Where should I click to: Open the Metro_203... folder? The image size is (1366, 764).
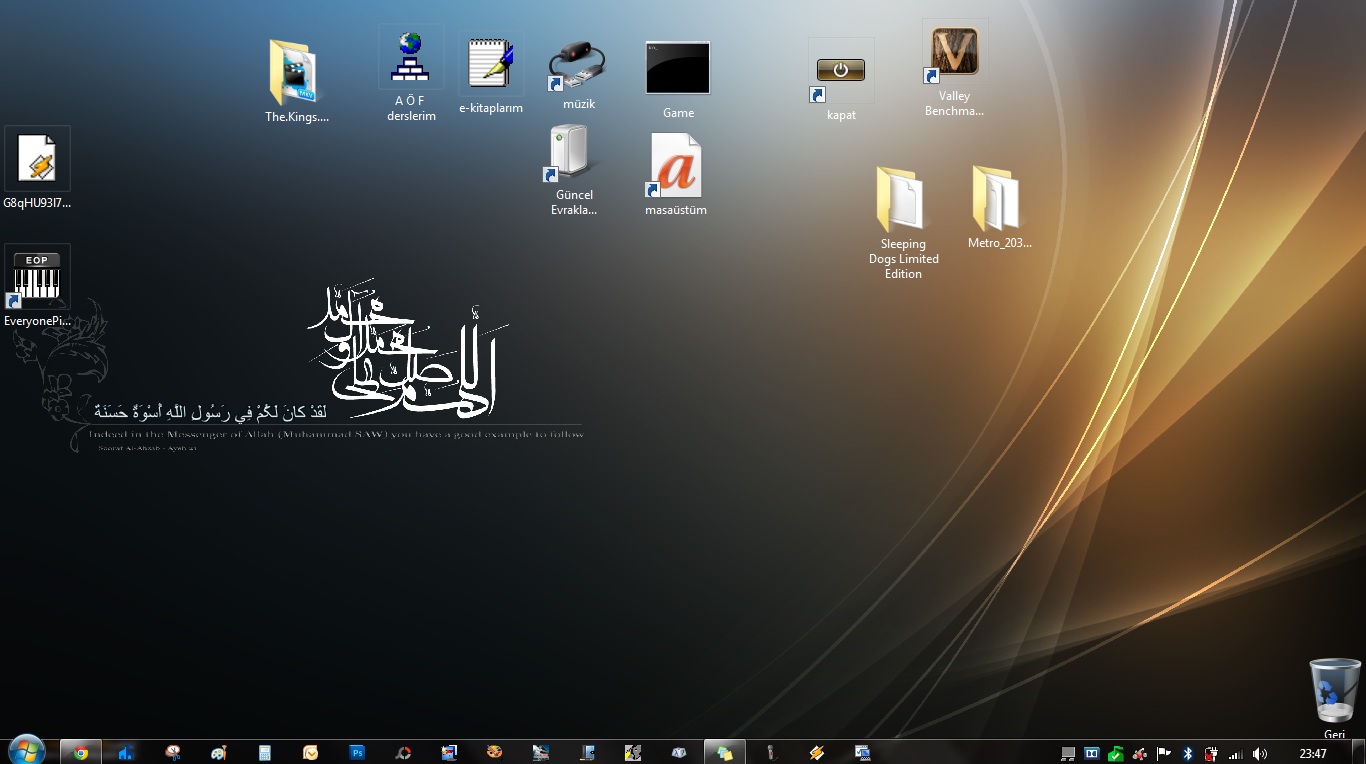tap(999, 208)
